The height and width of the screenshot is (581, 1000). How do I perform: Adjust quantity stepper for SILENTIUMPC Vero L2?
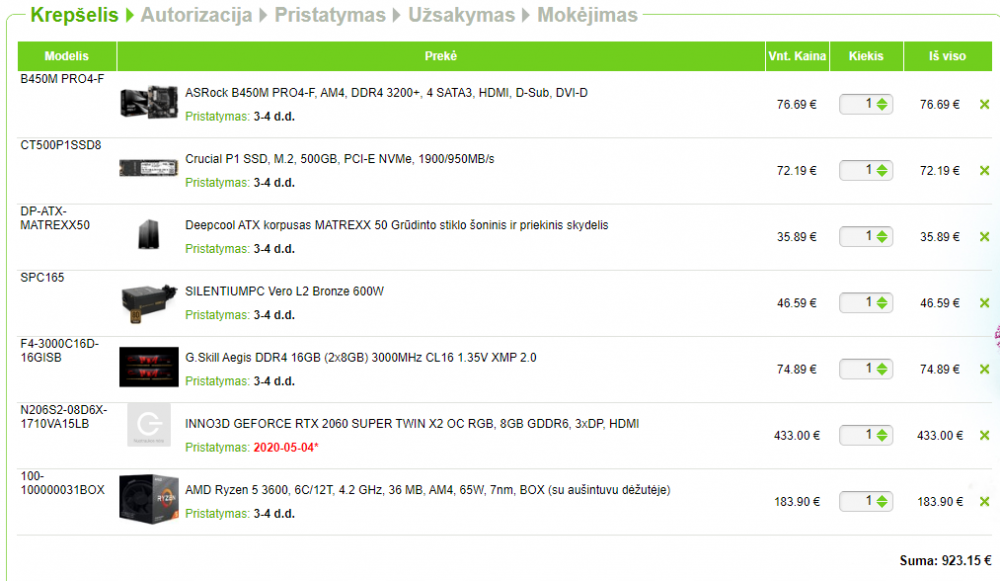pos(882,303)
